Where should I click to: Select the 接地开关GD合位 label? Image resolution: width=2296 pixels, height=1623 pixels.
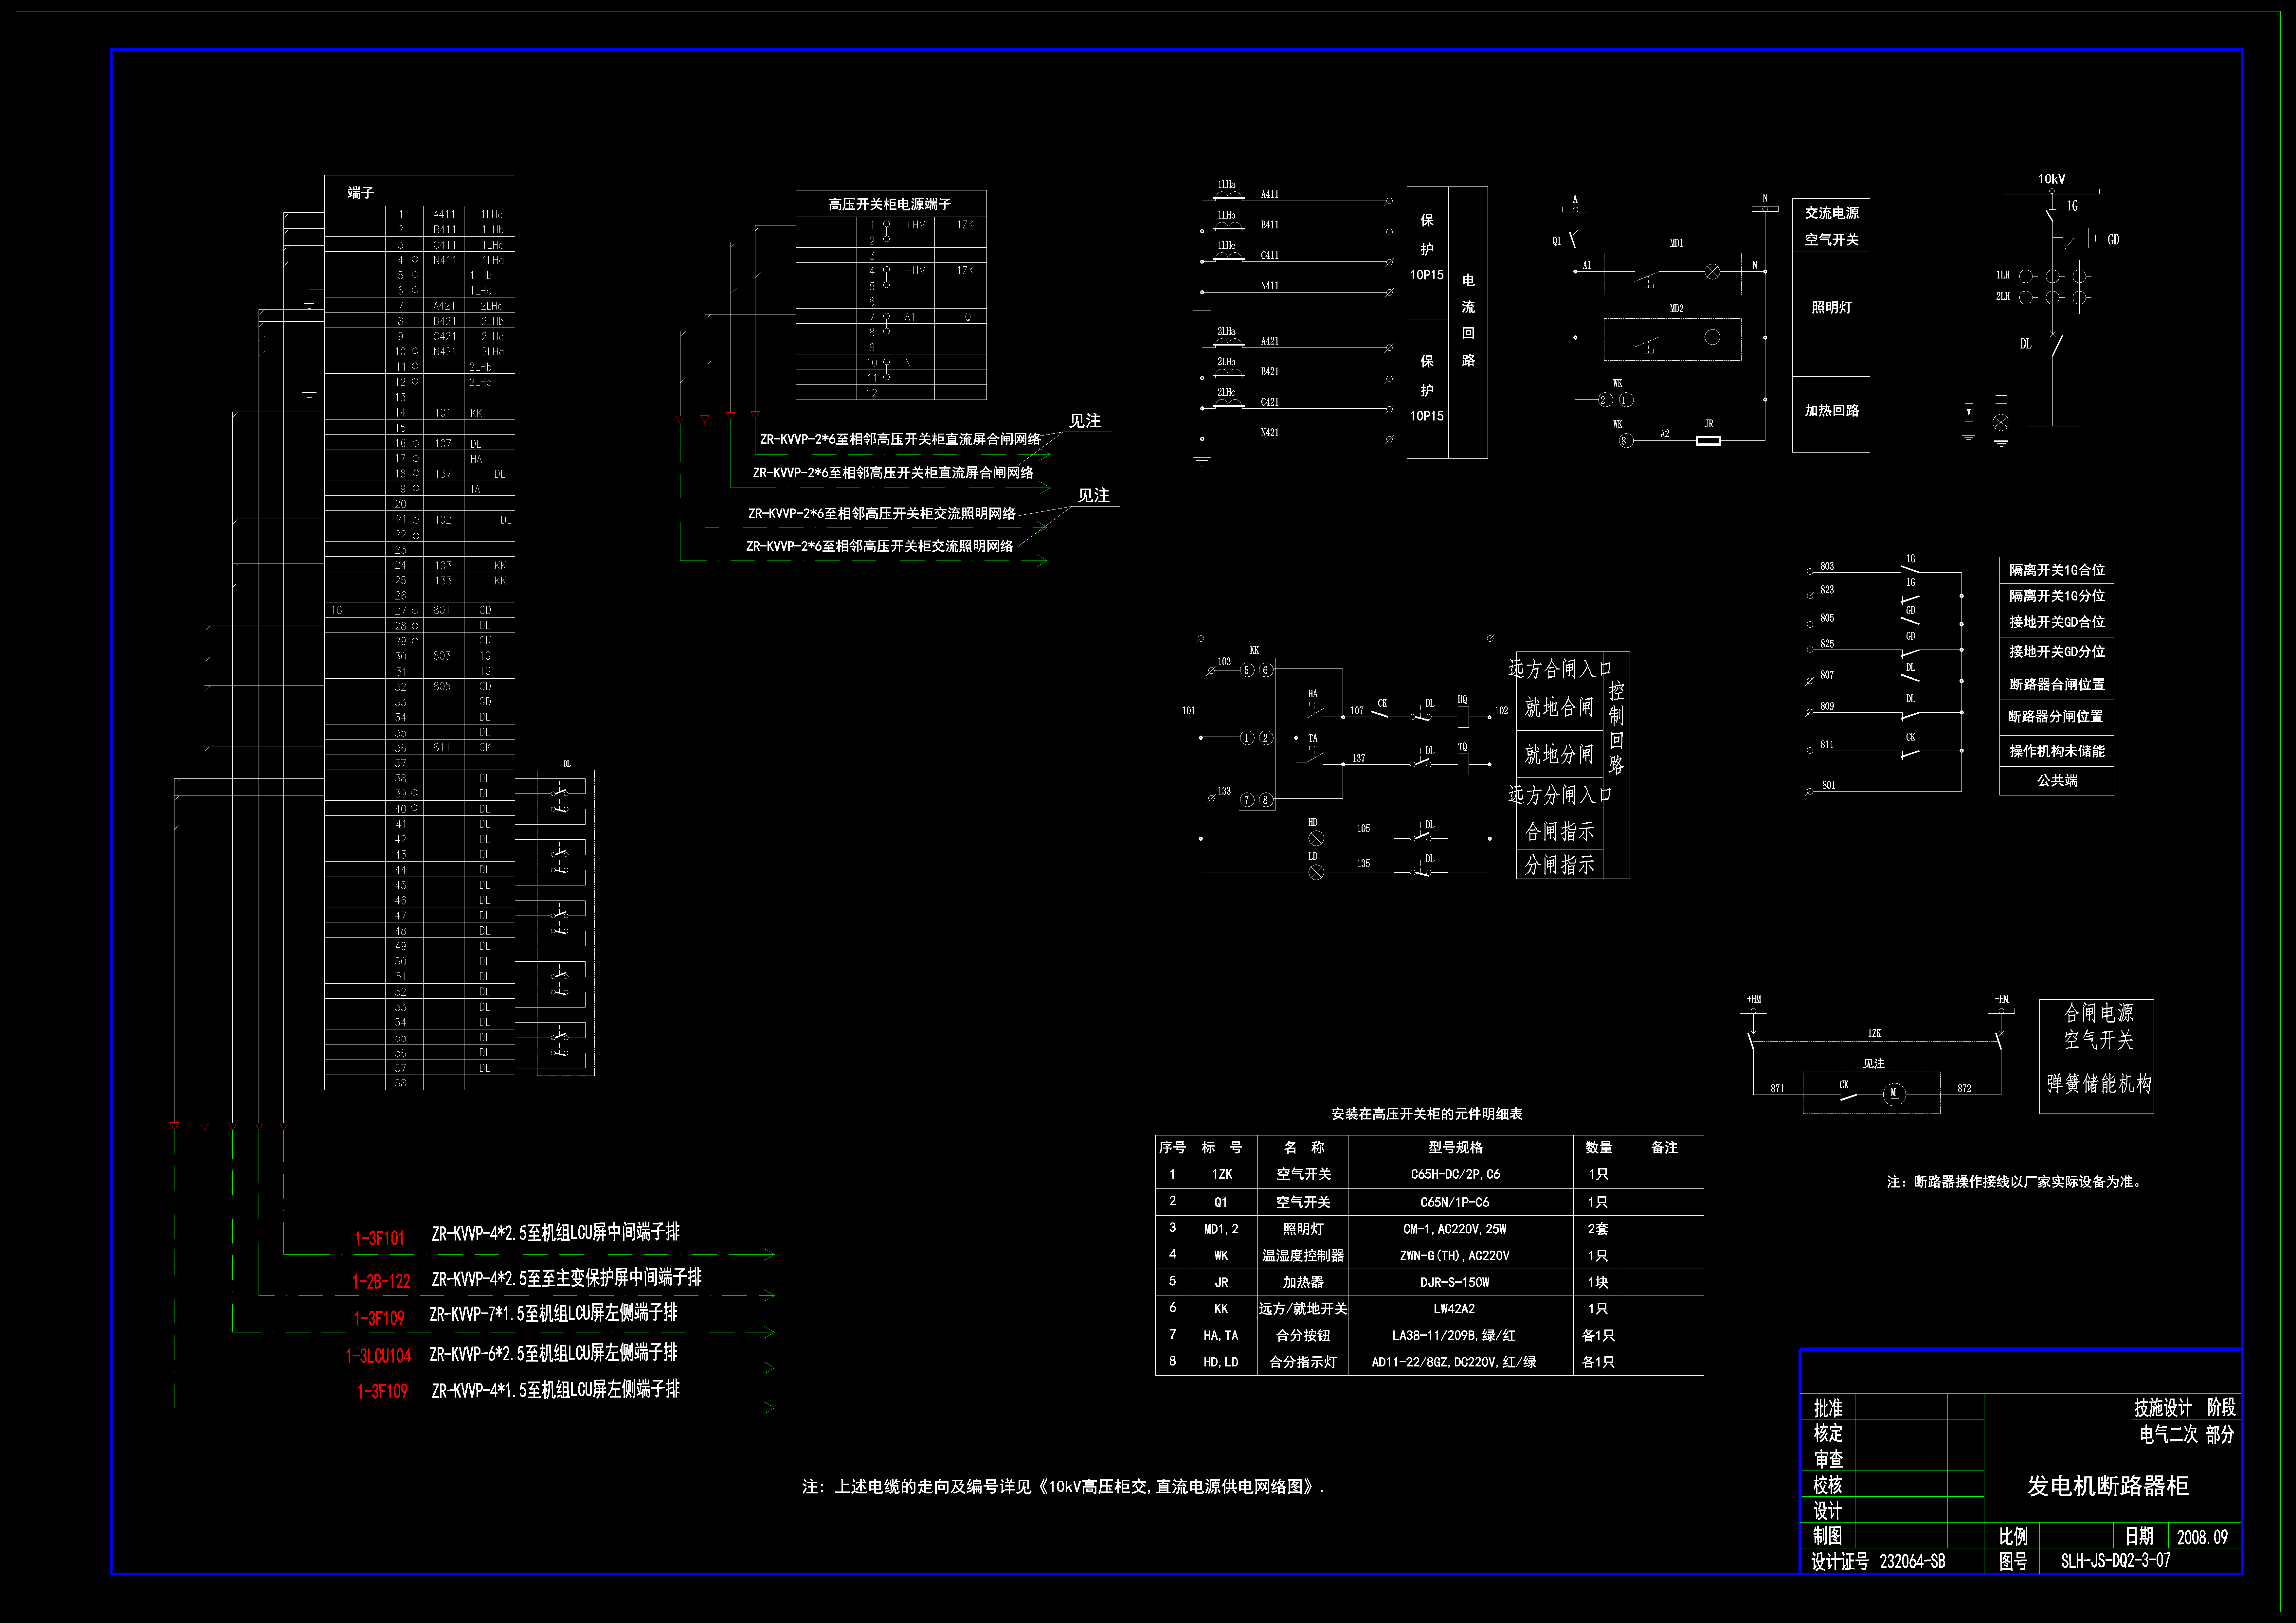2057,622
